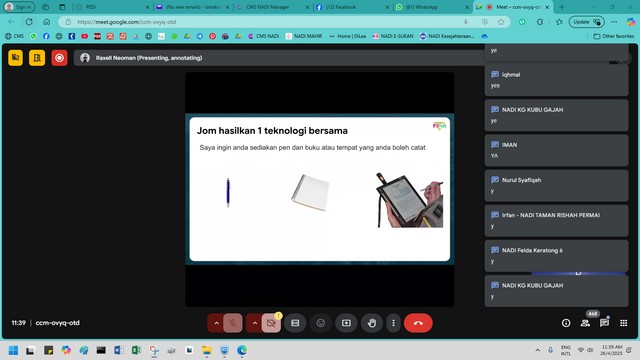Switch to the CMS NADI Manager tab
This screenshot has width=640, height=360.
pos(267,7)
